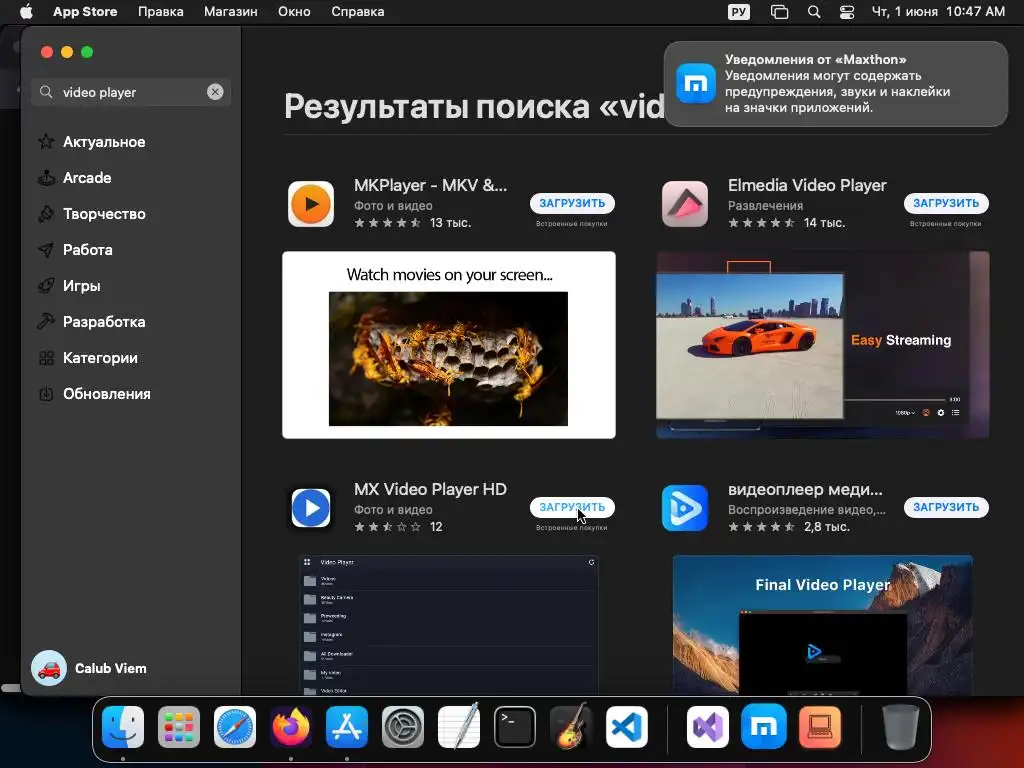Click Развлечения category under Elmedia
The image size is (1024, 768).
(x=765, y=205)
